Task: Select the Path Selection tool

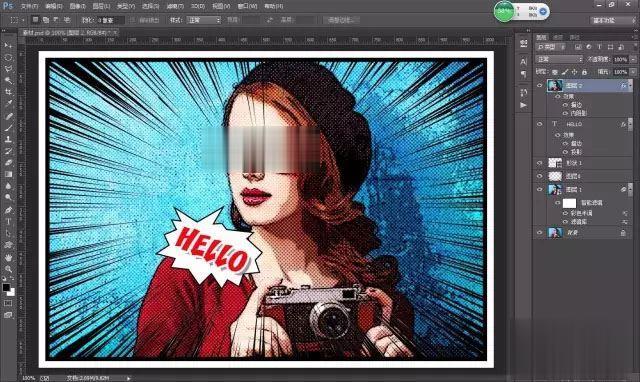Action: [x=8, y=233]
